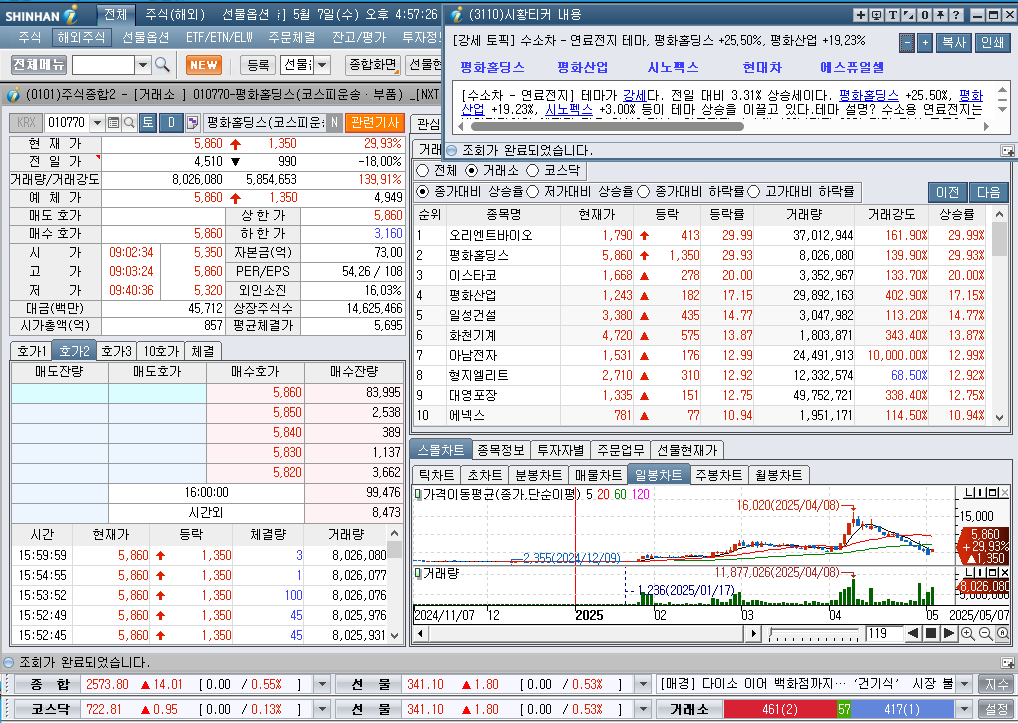Open dropdown beside 거래소 advance-decline bar

[965, 709]
